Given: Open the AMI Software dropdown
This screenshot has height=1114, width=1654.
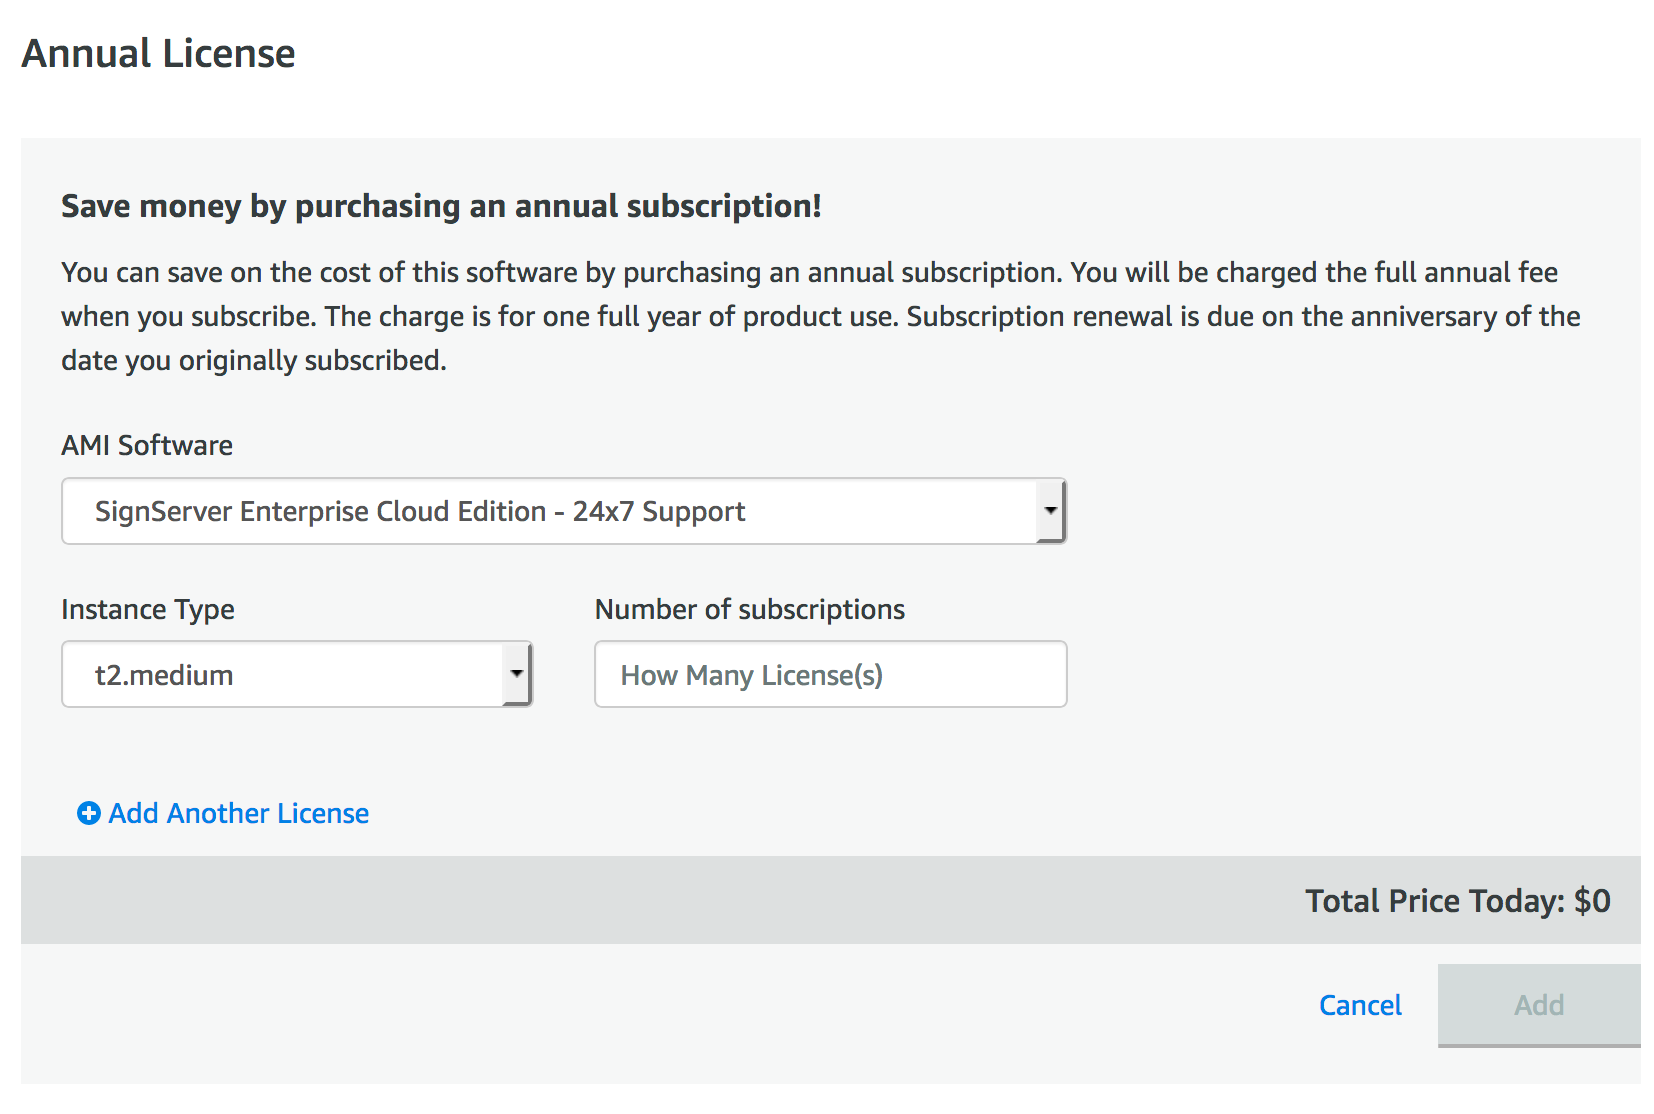Looking at the screenshot, I should (563, 511).
